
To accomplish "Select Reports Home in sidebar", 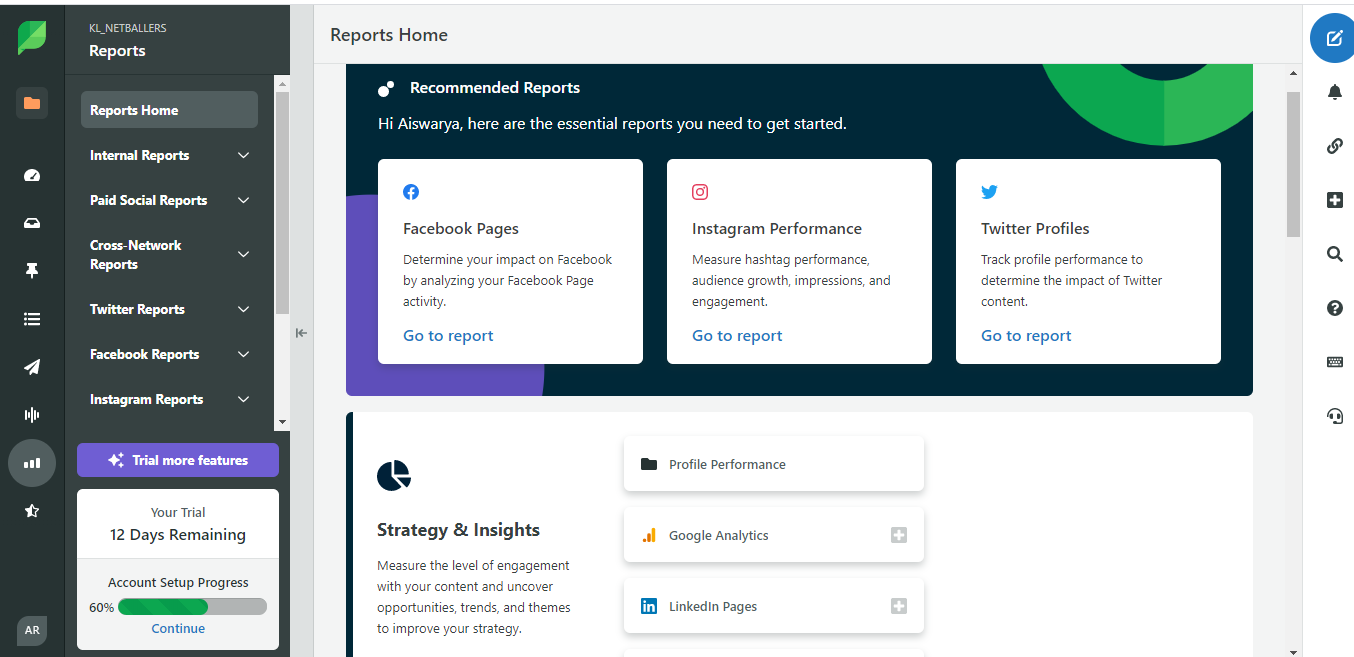I will 169,110.
